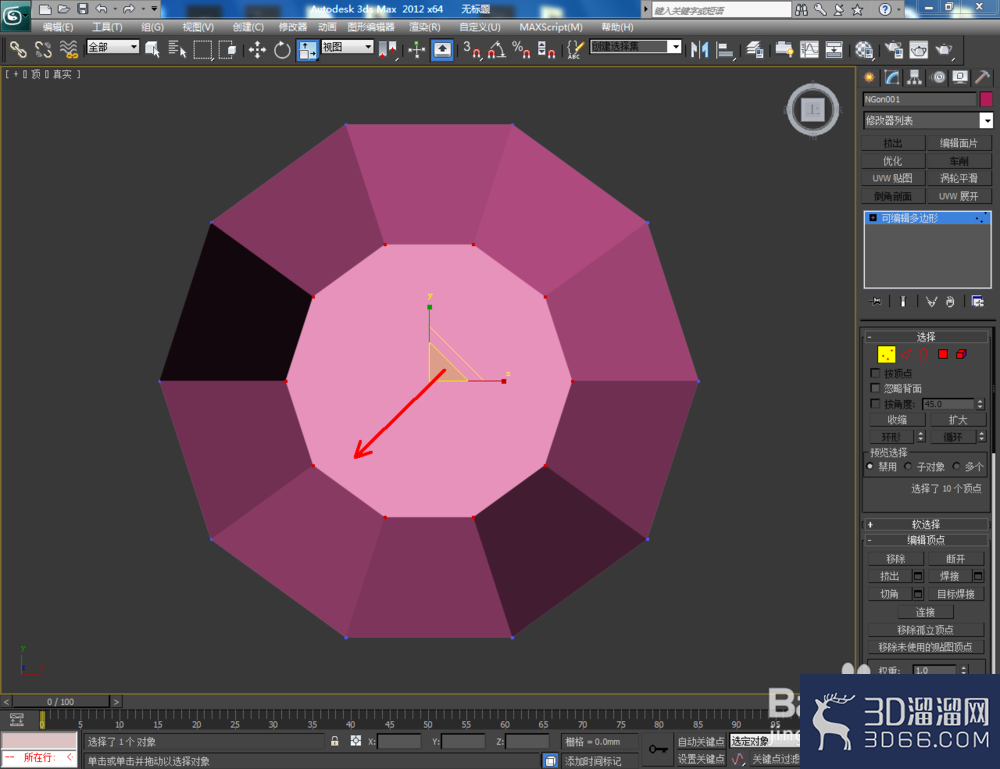Activate the Rotate tool in toolbar
Screen dimensions: 1000x769
[x=282, y=49]
